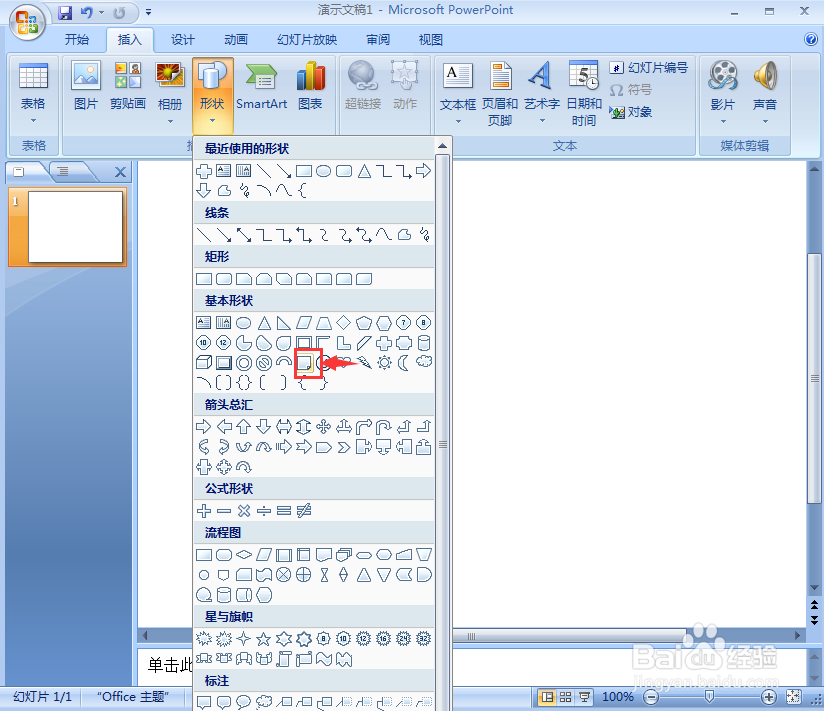
Task: Open the 设计 Design tab
Action: tap(182, 39)
